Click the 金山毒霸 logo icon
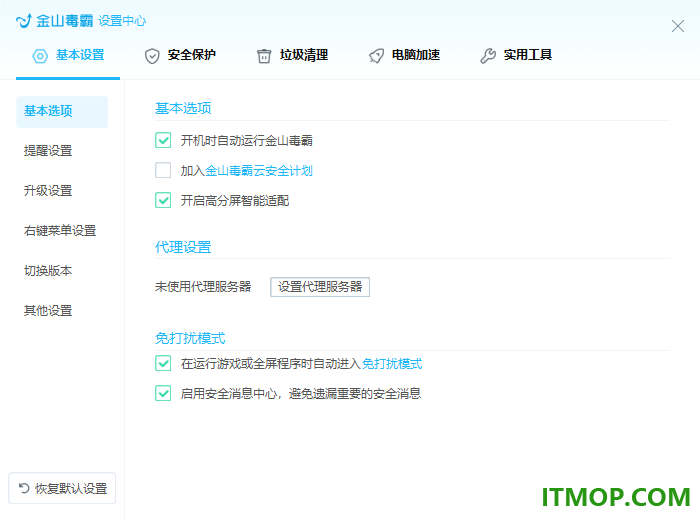 point(24,21)
